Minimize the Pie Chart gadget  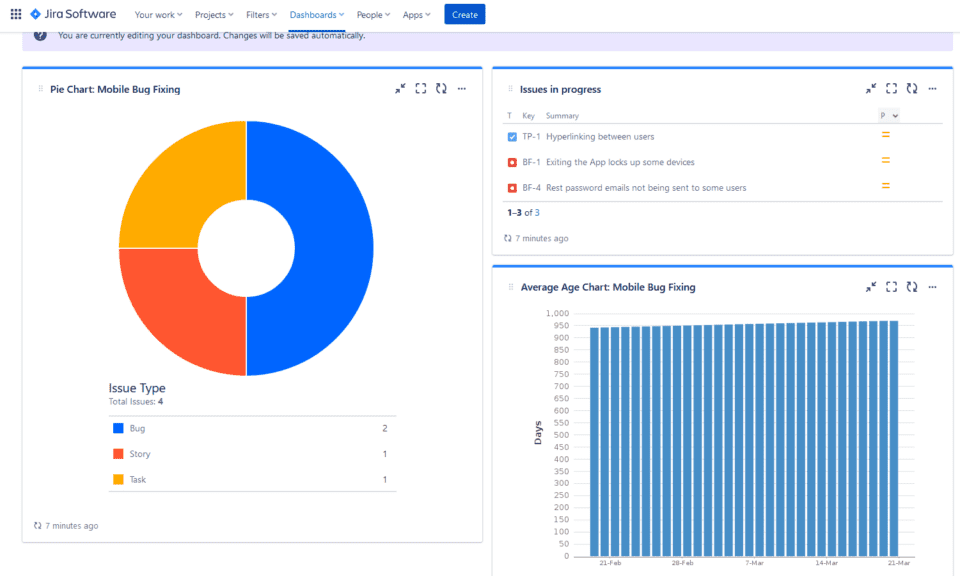(x=400, y=89)
